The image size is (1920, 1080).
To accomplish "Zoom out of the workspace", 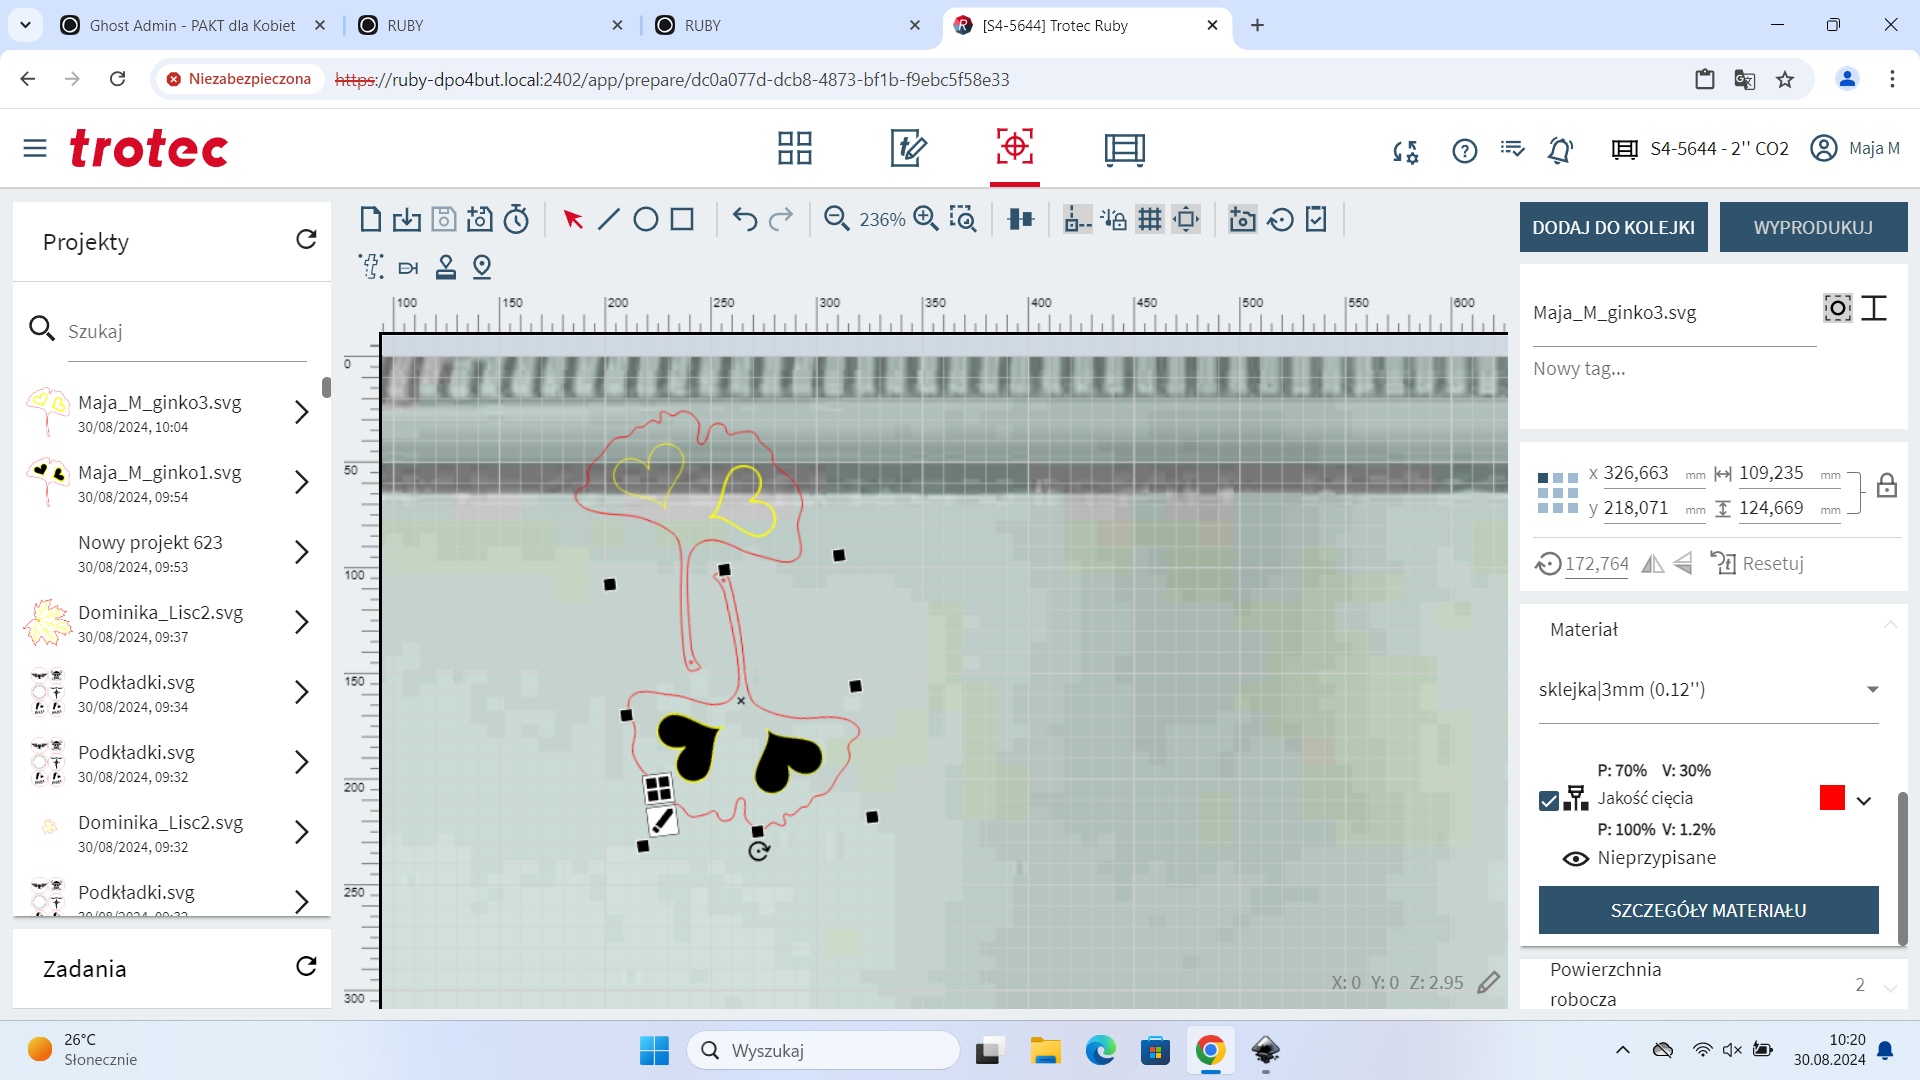I will (837, 219).
